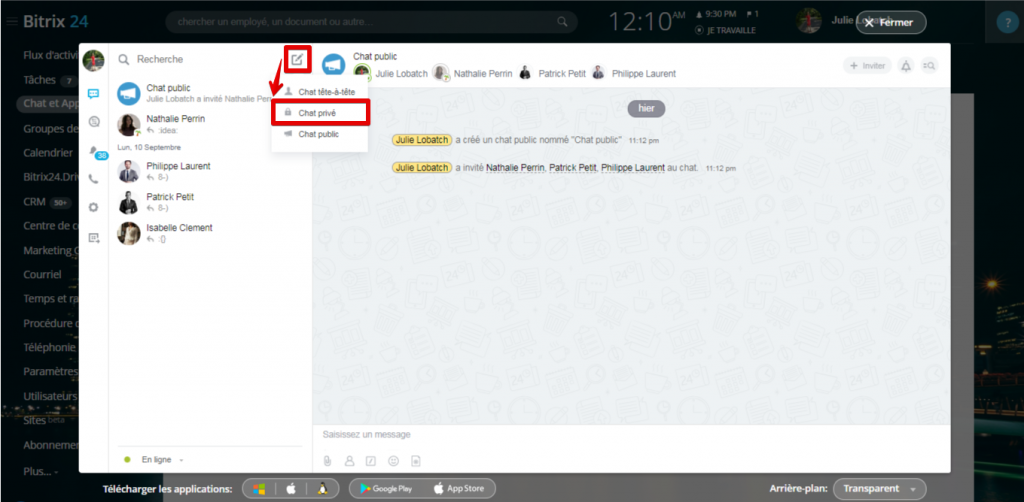
Task: Open the Google Play download link
Action: pos(386,488)
